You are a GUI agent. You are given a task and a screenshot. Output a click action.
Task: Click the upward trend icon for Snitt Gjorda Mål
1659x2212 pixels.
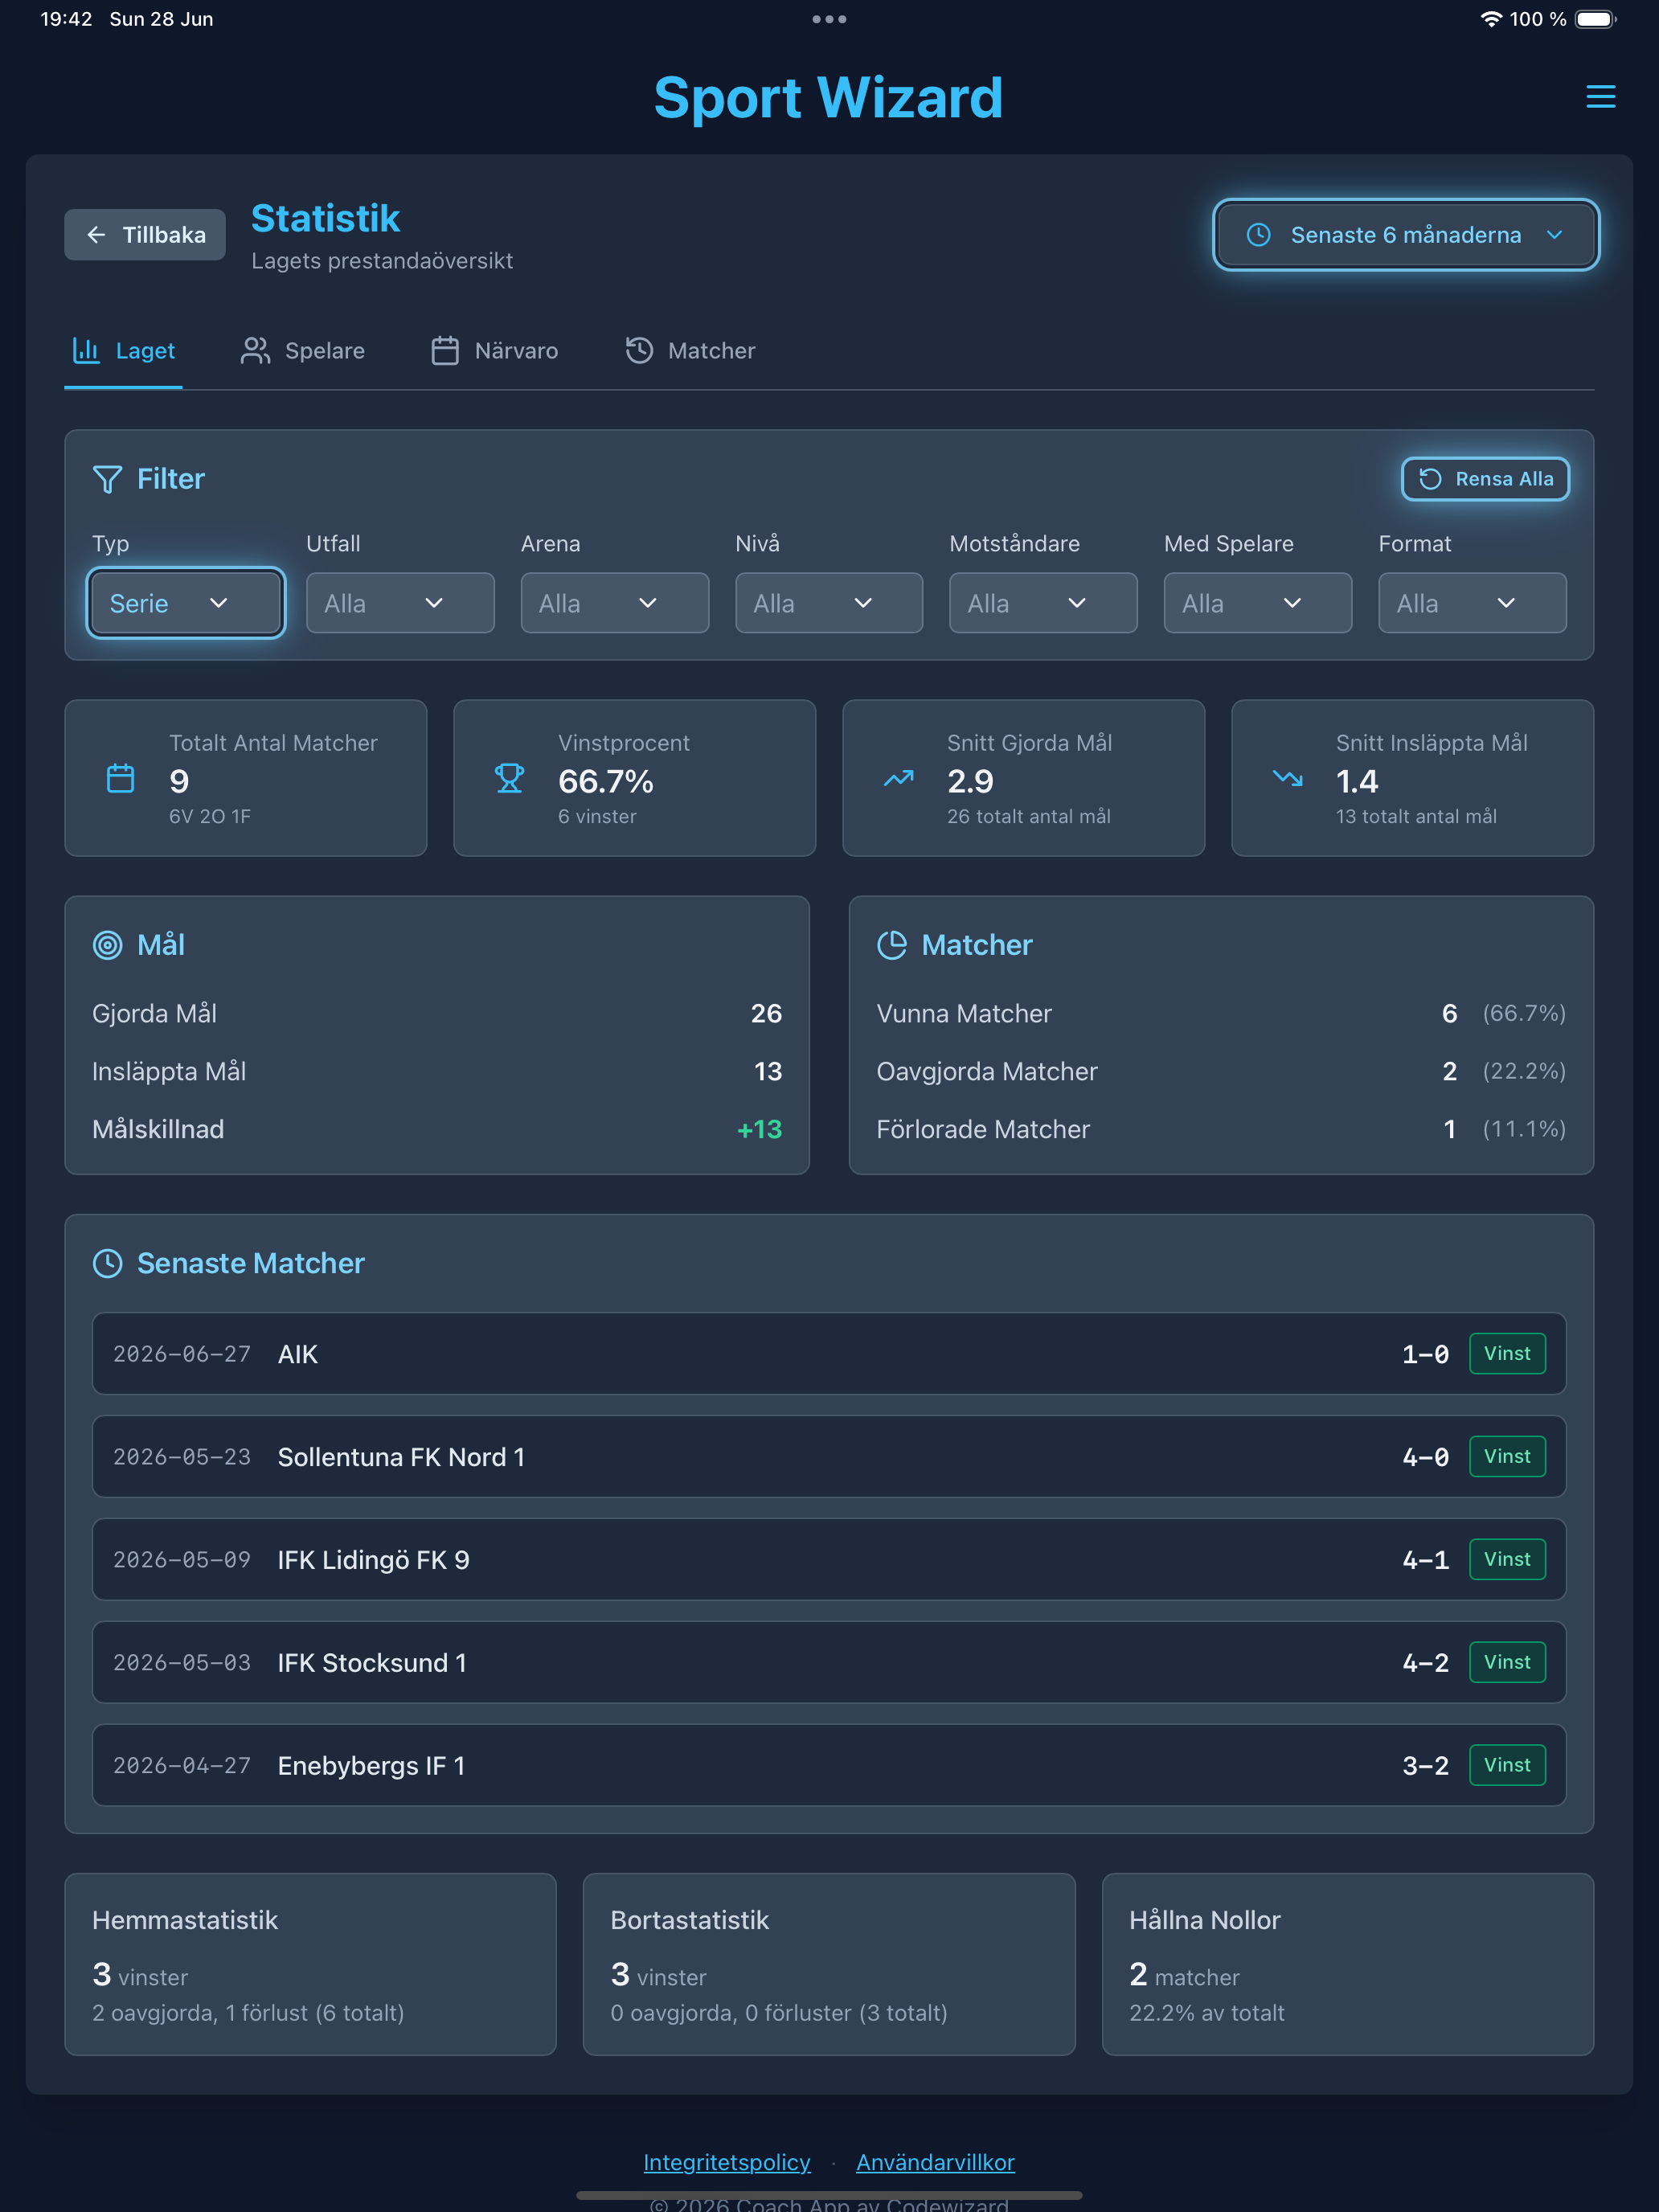coord(898,778)
